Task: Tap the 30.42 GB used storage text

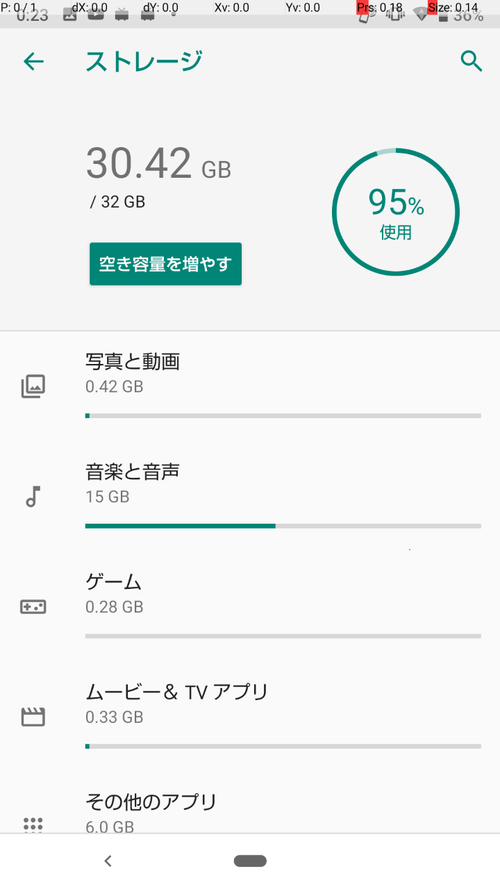Action: point(159,164)
